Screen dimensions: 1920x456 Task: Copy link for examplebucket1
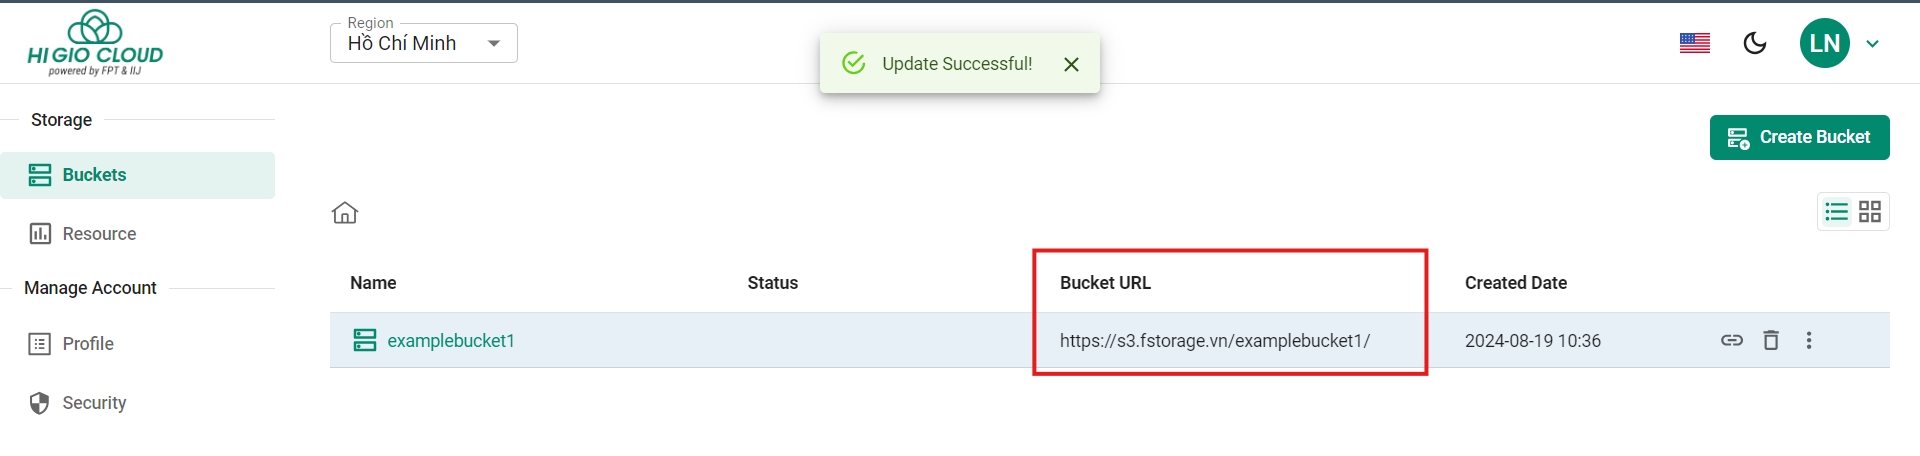click(1732, 340)
